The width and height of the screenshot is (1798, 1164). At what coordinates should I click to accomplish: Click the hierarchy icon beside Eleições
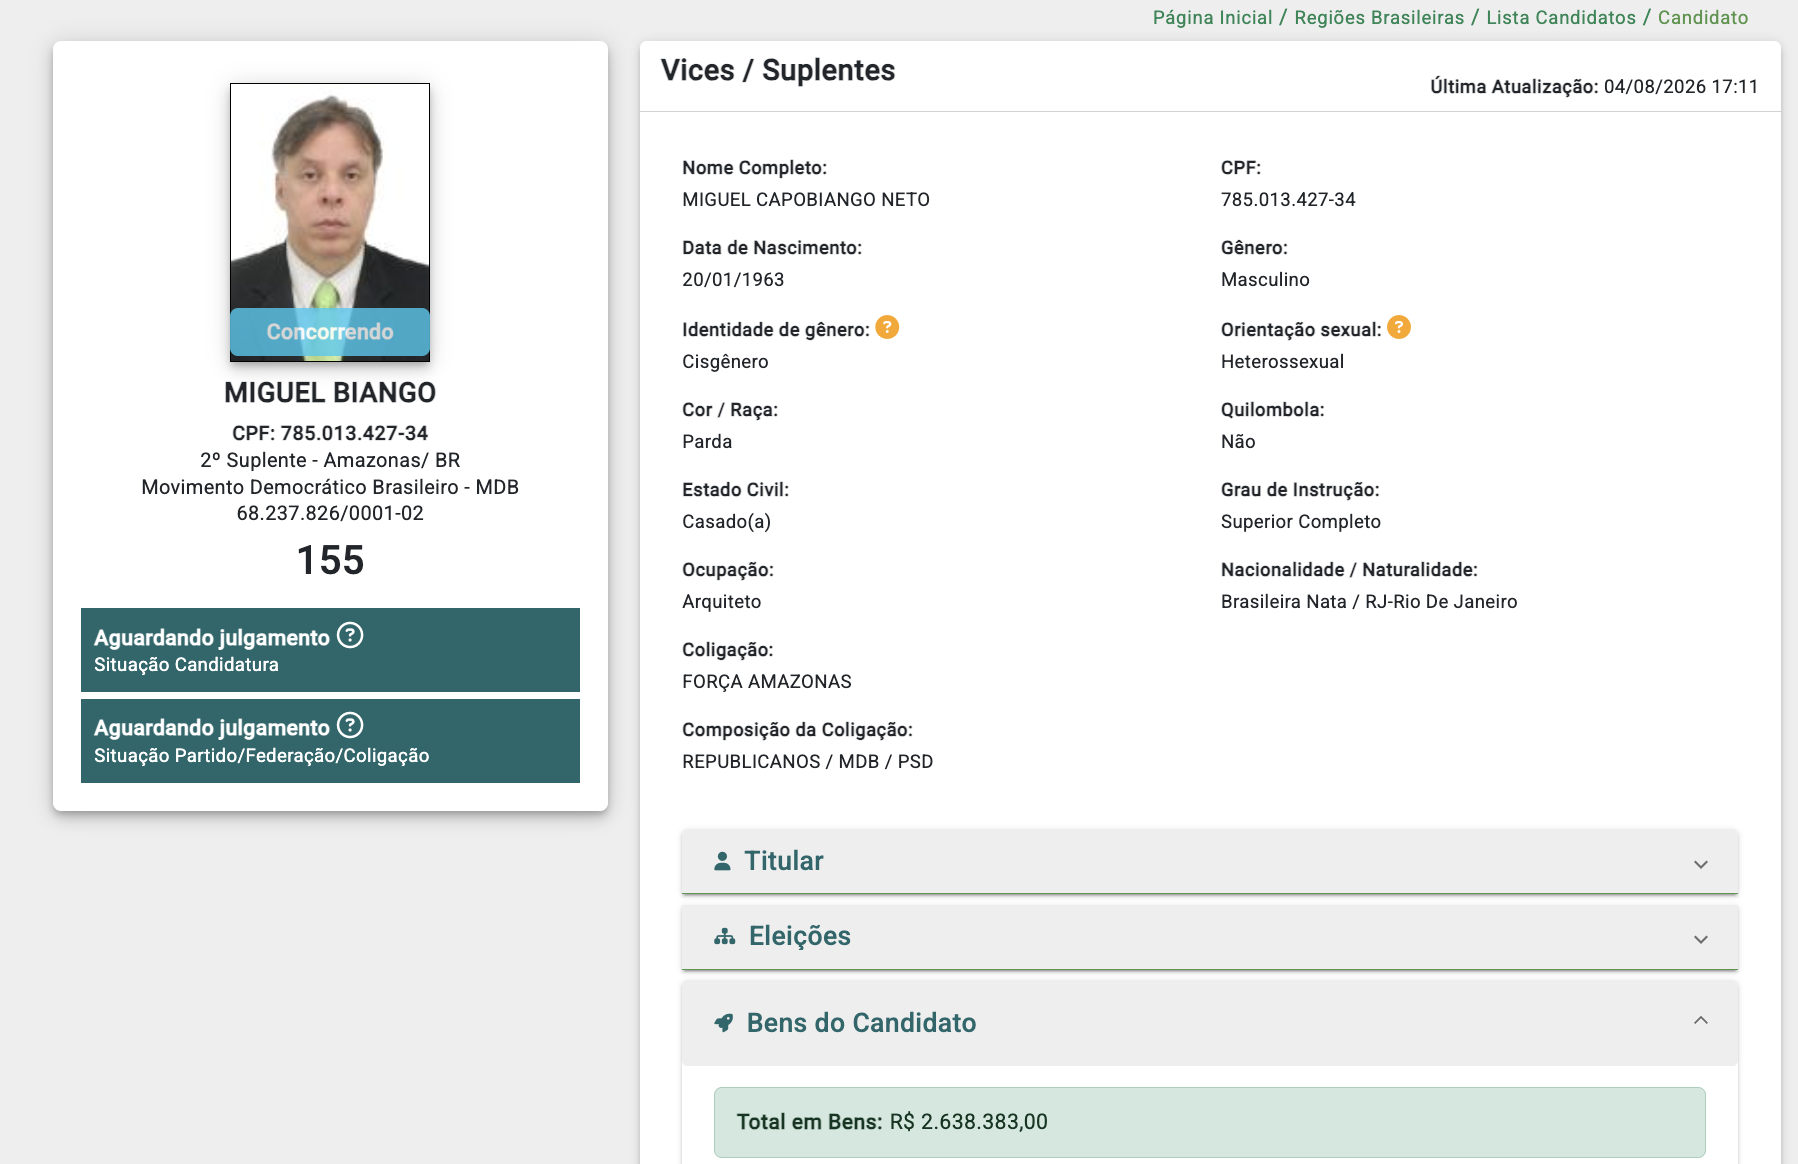pyautogui.click(x=725, y=937)
